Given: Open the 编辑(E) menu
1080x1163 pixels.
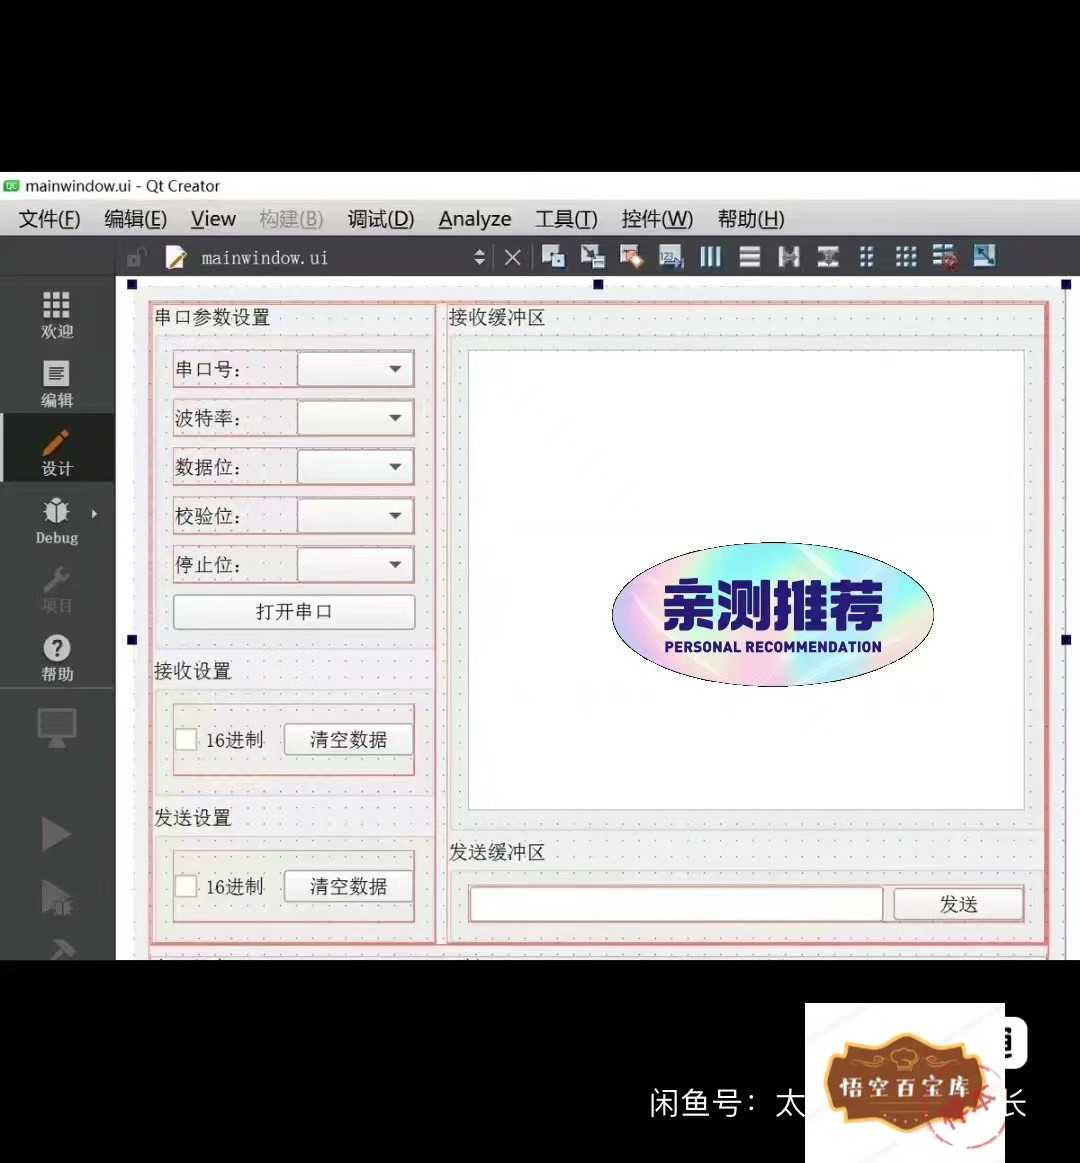Looking at the screenshot, I should click(136, 219).
